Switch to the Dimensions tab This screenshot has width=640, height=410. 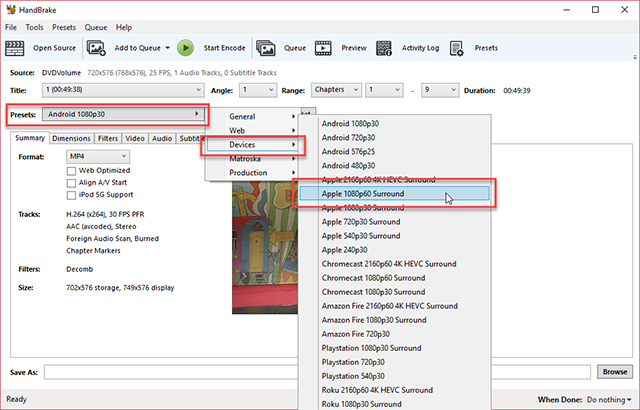(x=71, y=138)
